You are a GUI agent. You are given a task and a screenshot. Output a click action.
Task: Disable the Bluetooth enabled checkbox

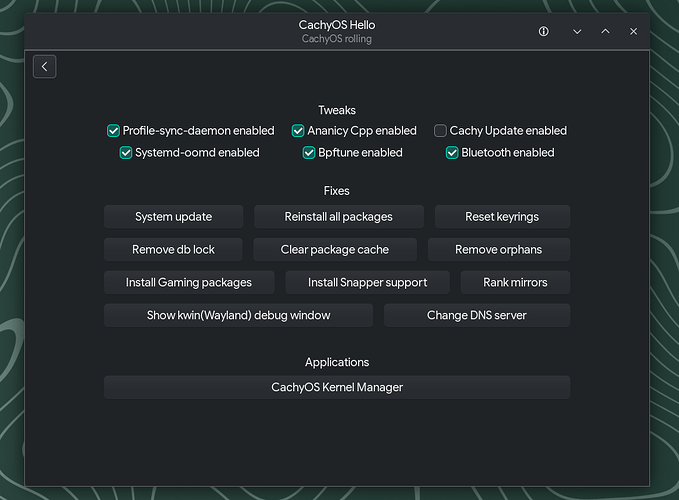[453, 153]
